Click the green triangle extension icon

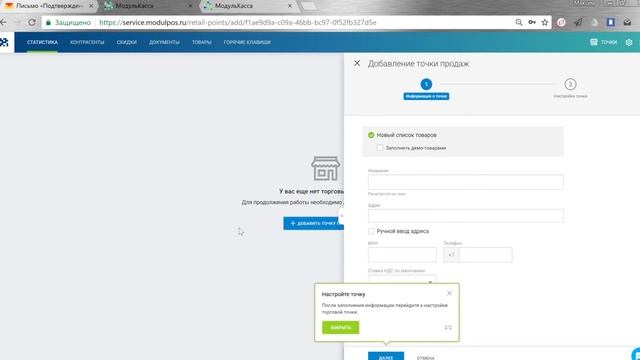594,22
